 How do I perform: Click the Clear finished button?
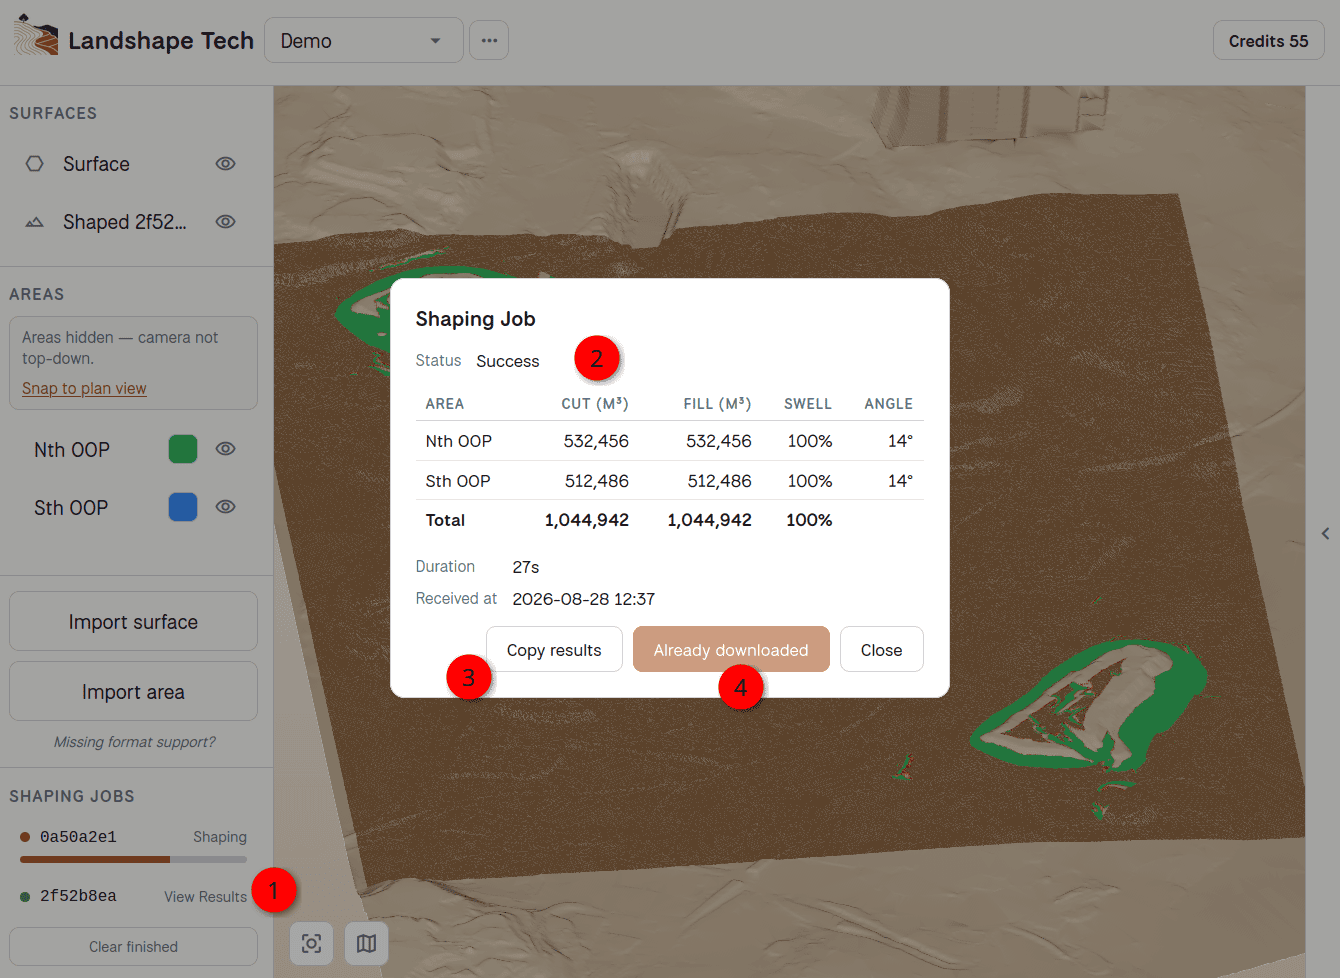133,947
